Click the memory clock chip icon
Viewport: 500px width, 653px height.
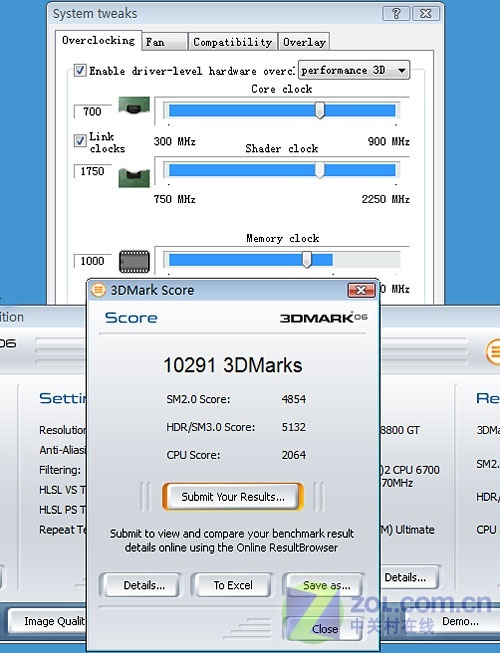pyautogui.click(x=134, y=262)
